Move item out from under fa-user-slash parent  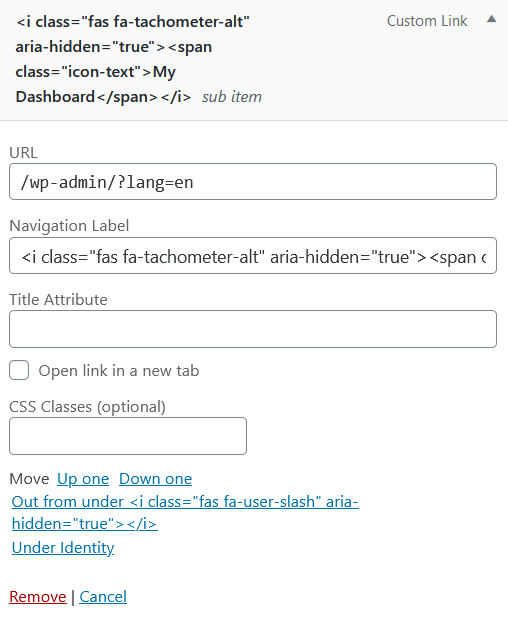tap(185, 513)
